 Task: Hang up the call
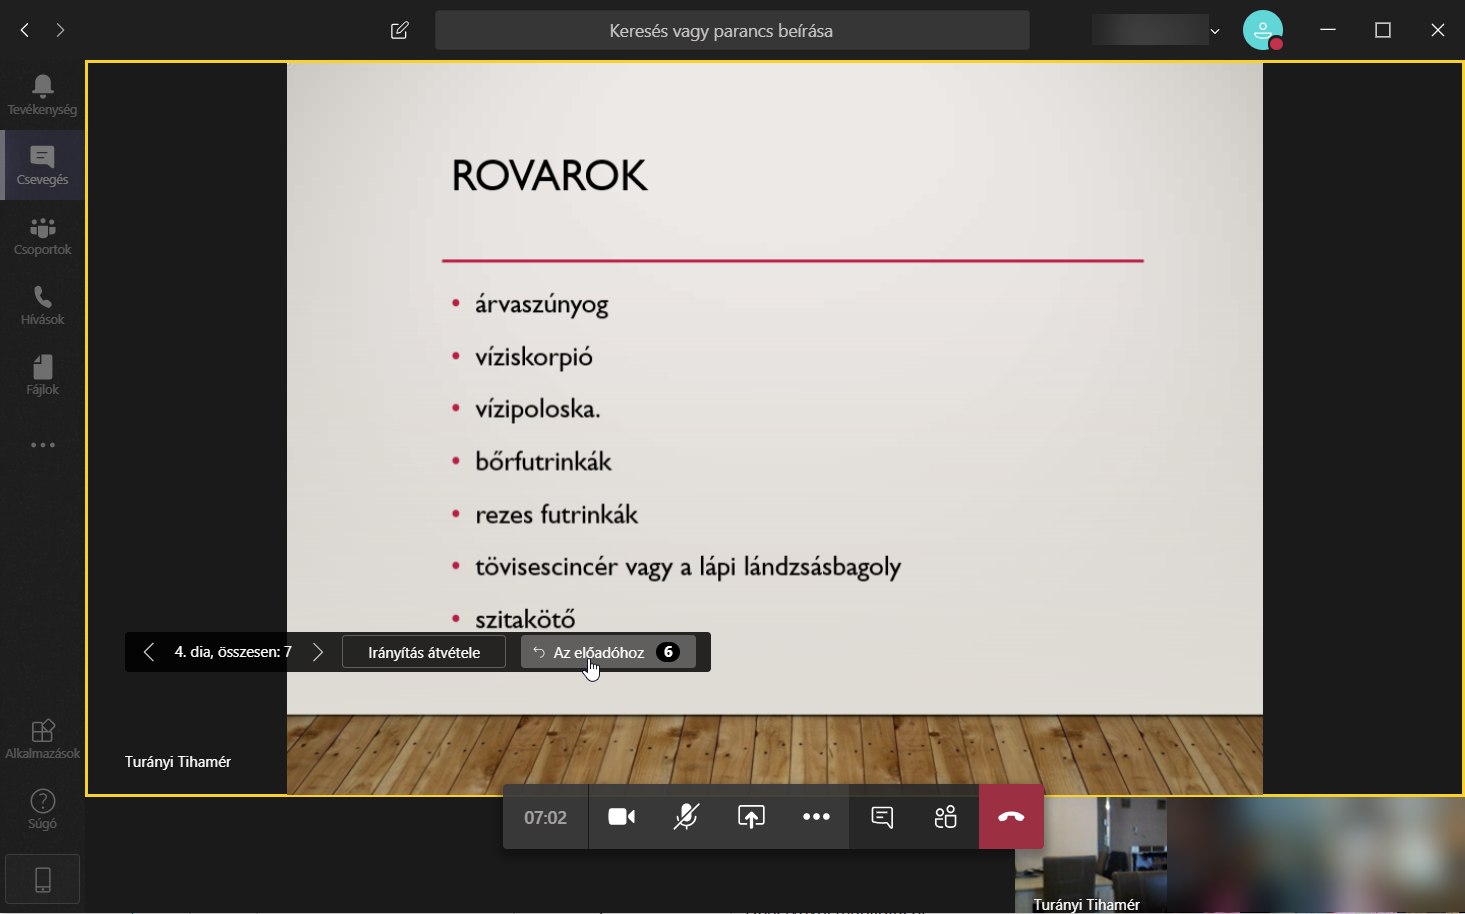(x=1011, y=817)
